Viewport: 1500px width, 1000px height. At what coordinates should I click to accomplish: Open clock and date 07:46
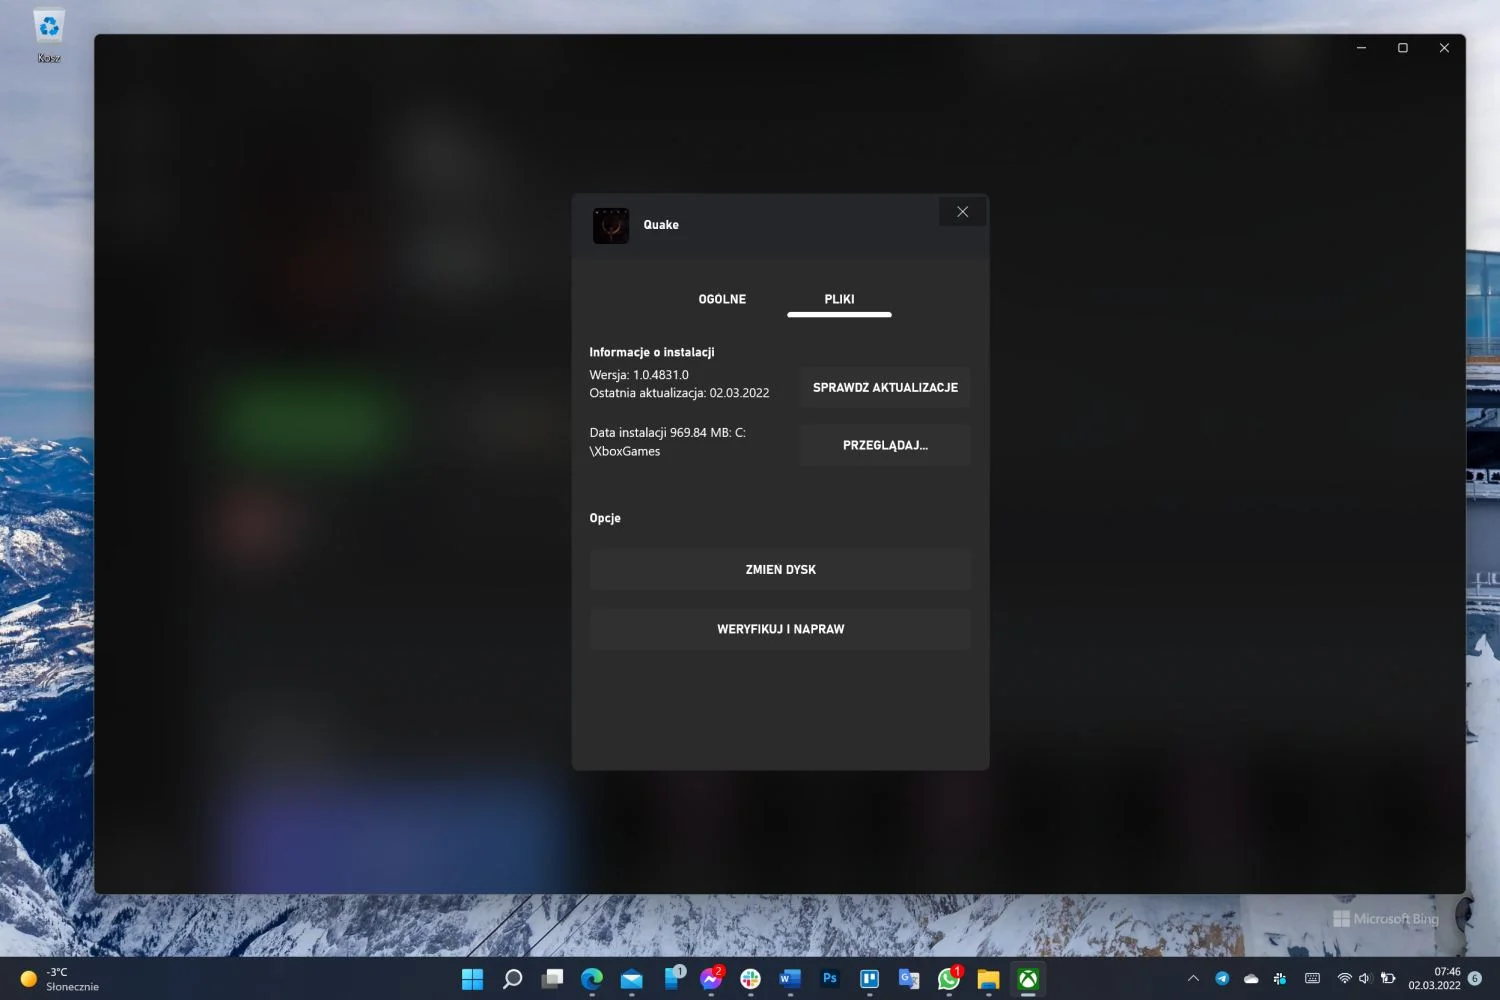click(1435, 979)
